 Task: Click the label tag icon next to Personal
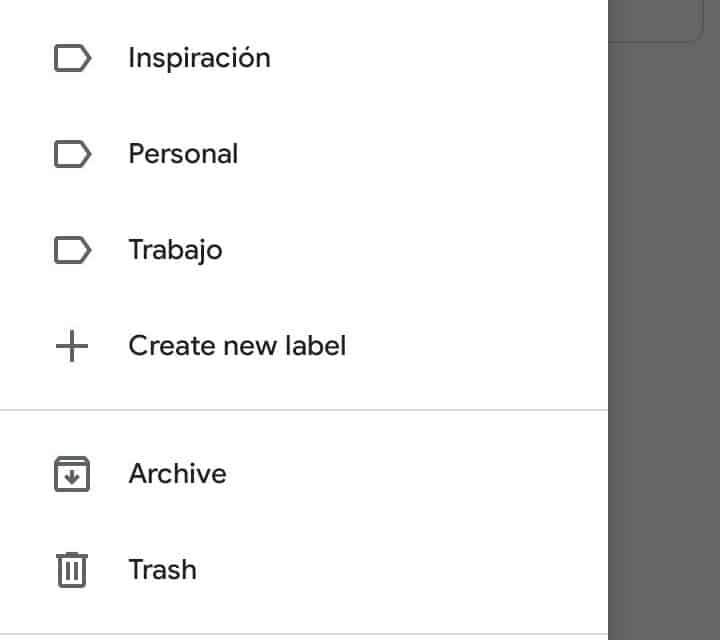tap(71, 154)
